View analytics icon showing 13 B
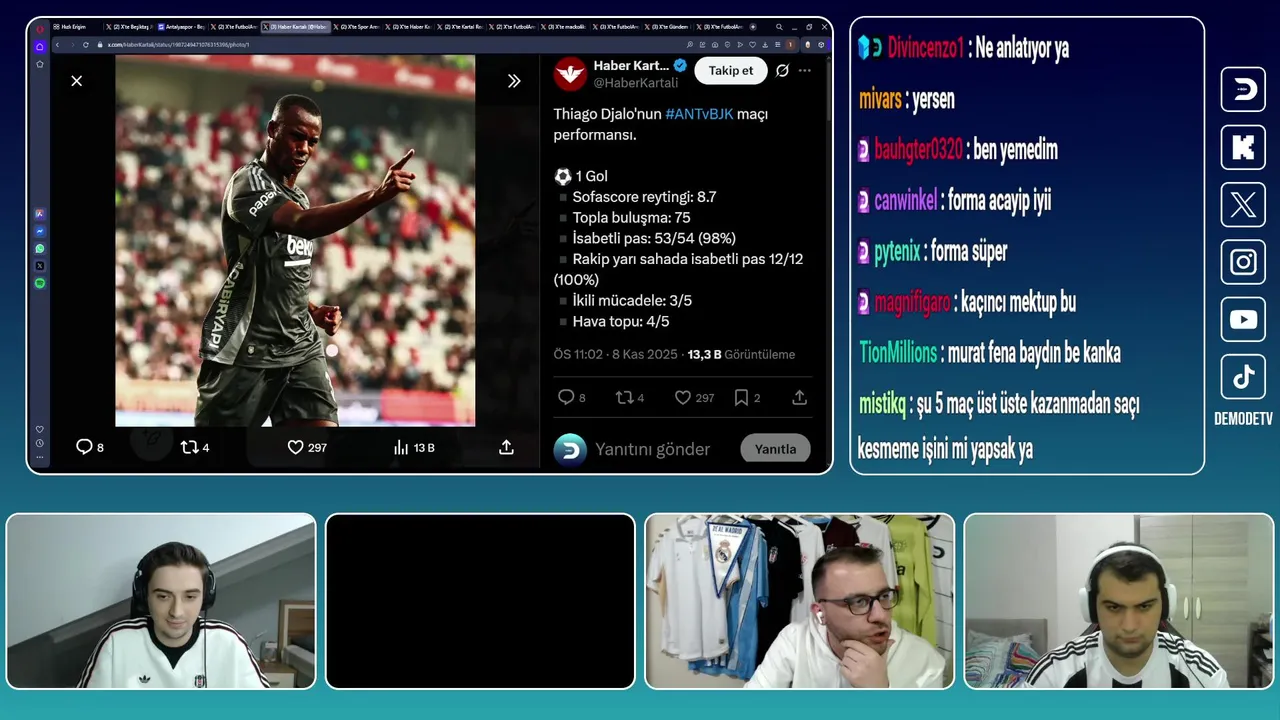 pos(415,447)
